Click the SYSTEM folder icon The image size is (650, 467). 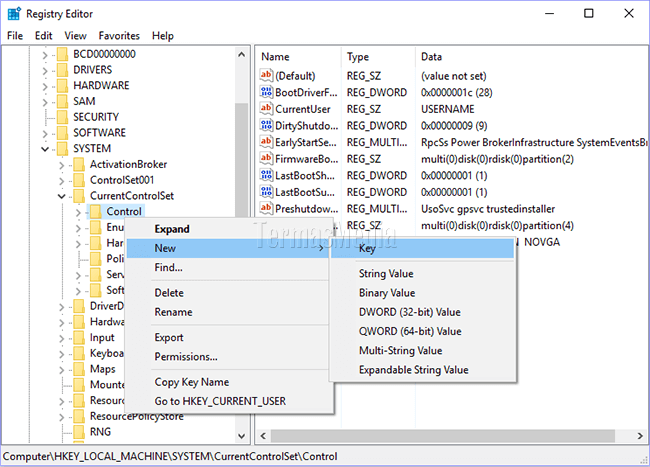pos(62,148)
